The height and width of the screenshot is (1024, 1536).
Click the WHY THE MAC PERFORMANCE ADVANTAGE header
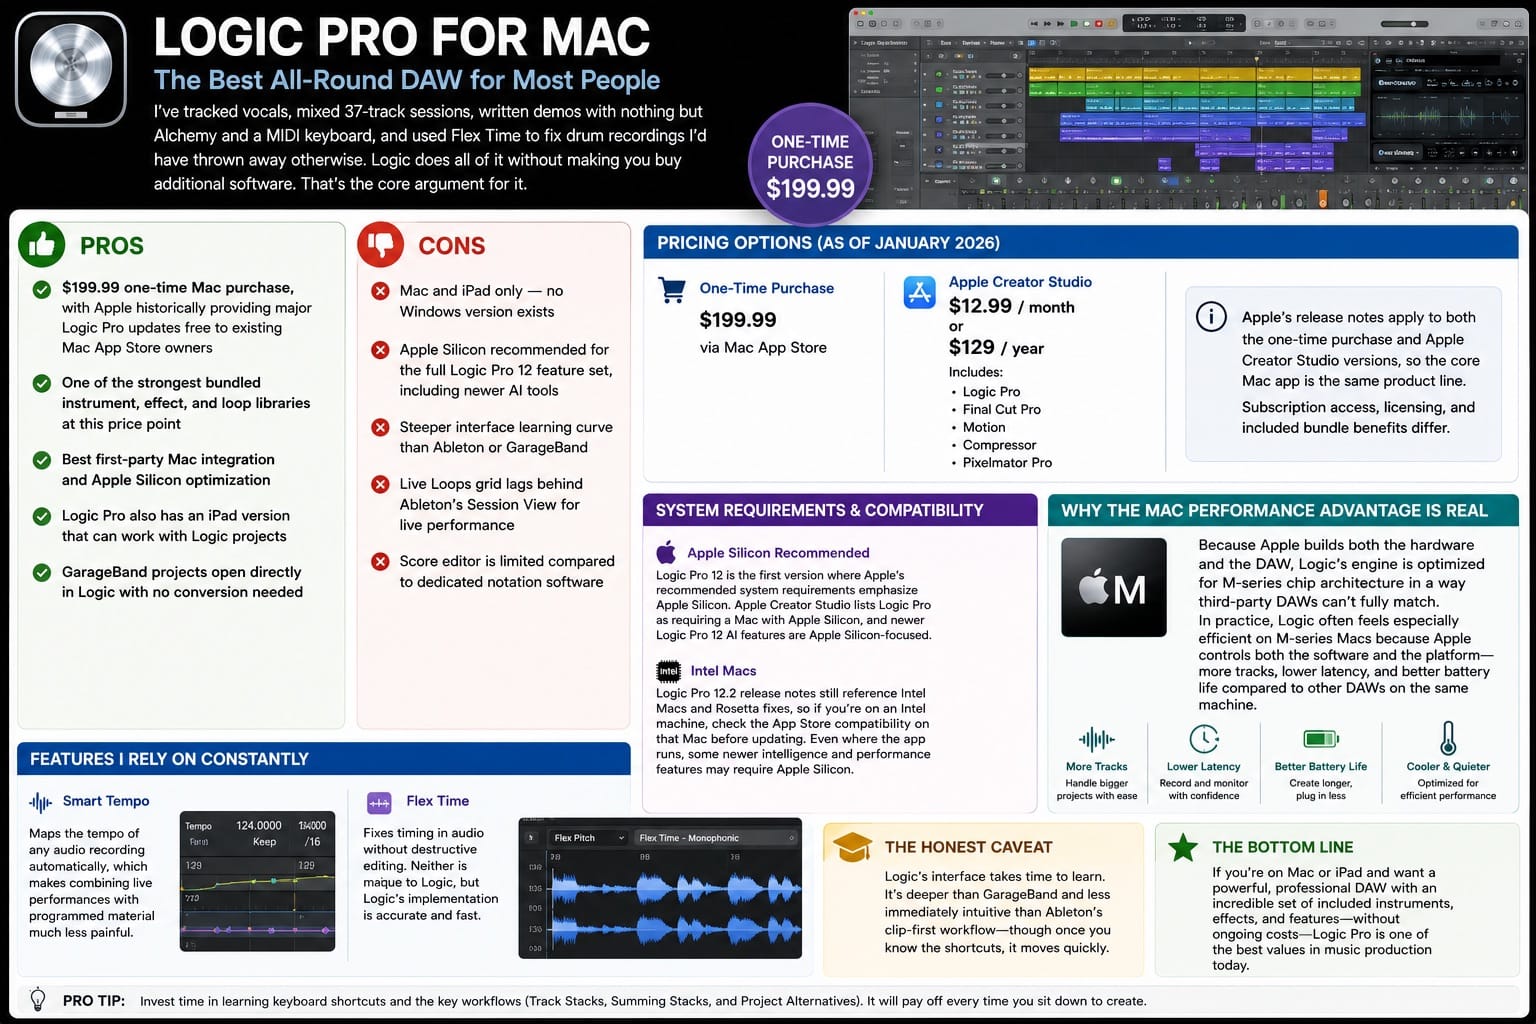tap(1283, 510)
